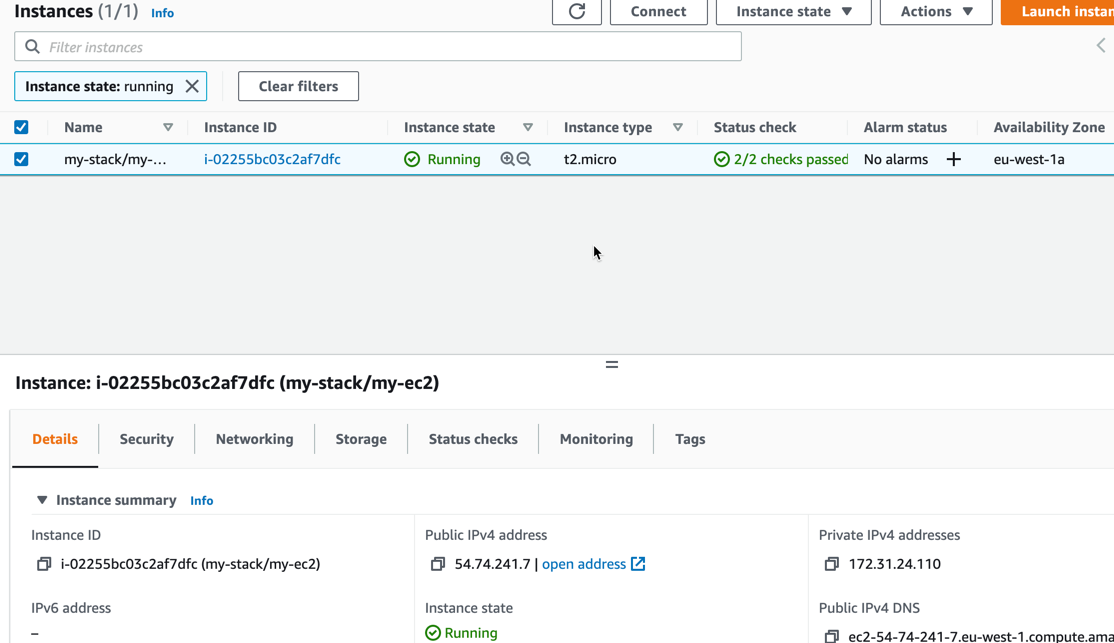This screenshot has height=643, width=1114.
Task: Copy the Public IPv4 DNS name
Action: [x=831, y=636]
